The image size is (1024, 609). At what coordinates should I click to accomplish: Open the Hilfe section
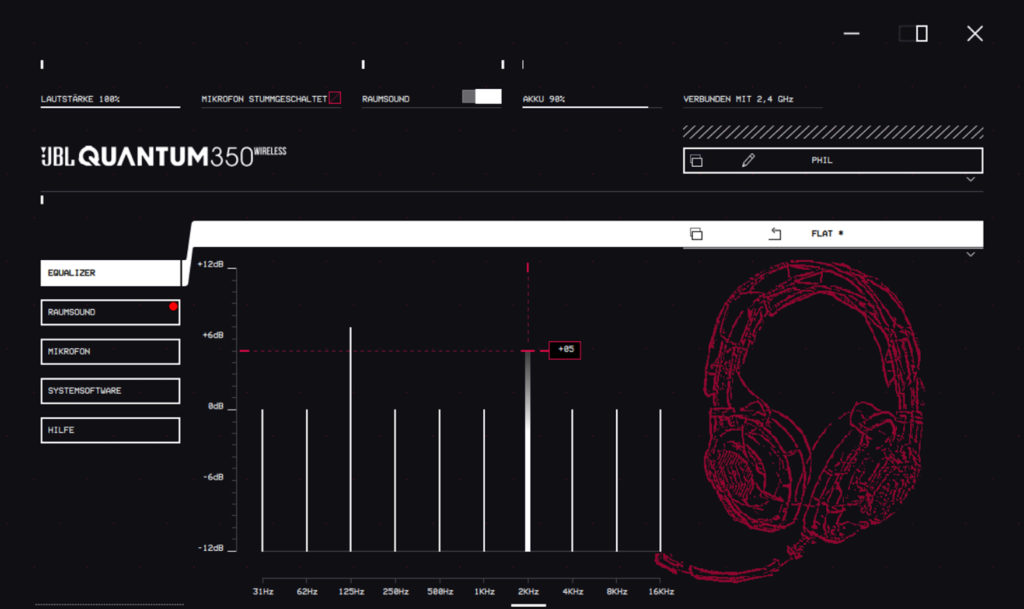pyautogui.click(x=110, y=430)
